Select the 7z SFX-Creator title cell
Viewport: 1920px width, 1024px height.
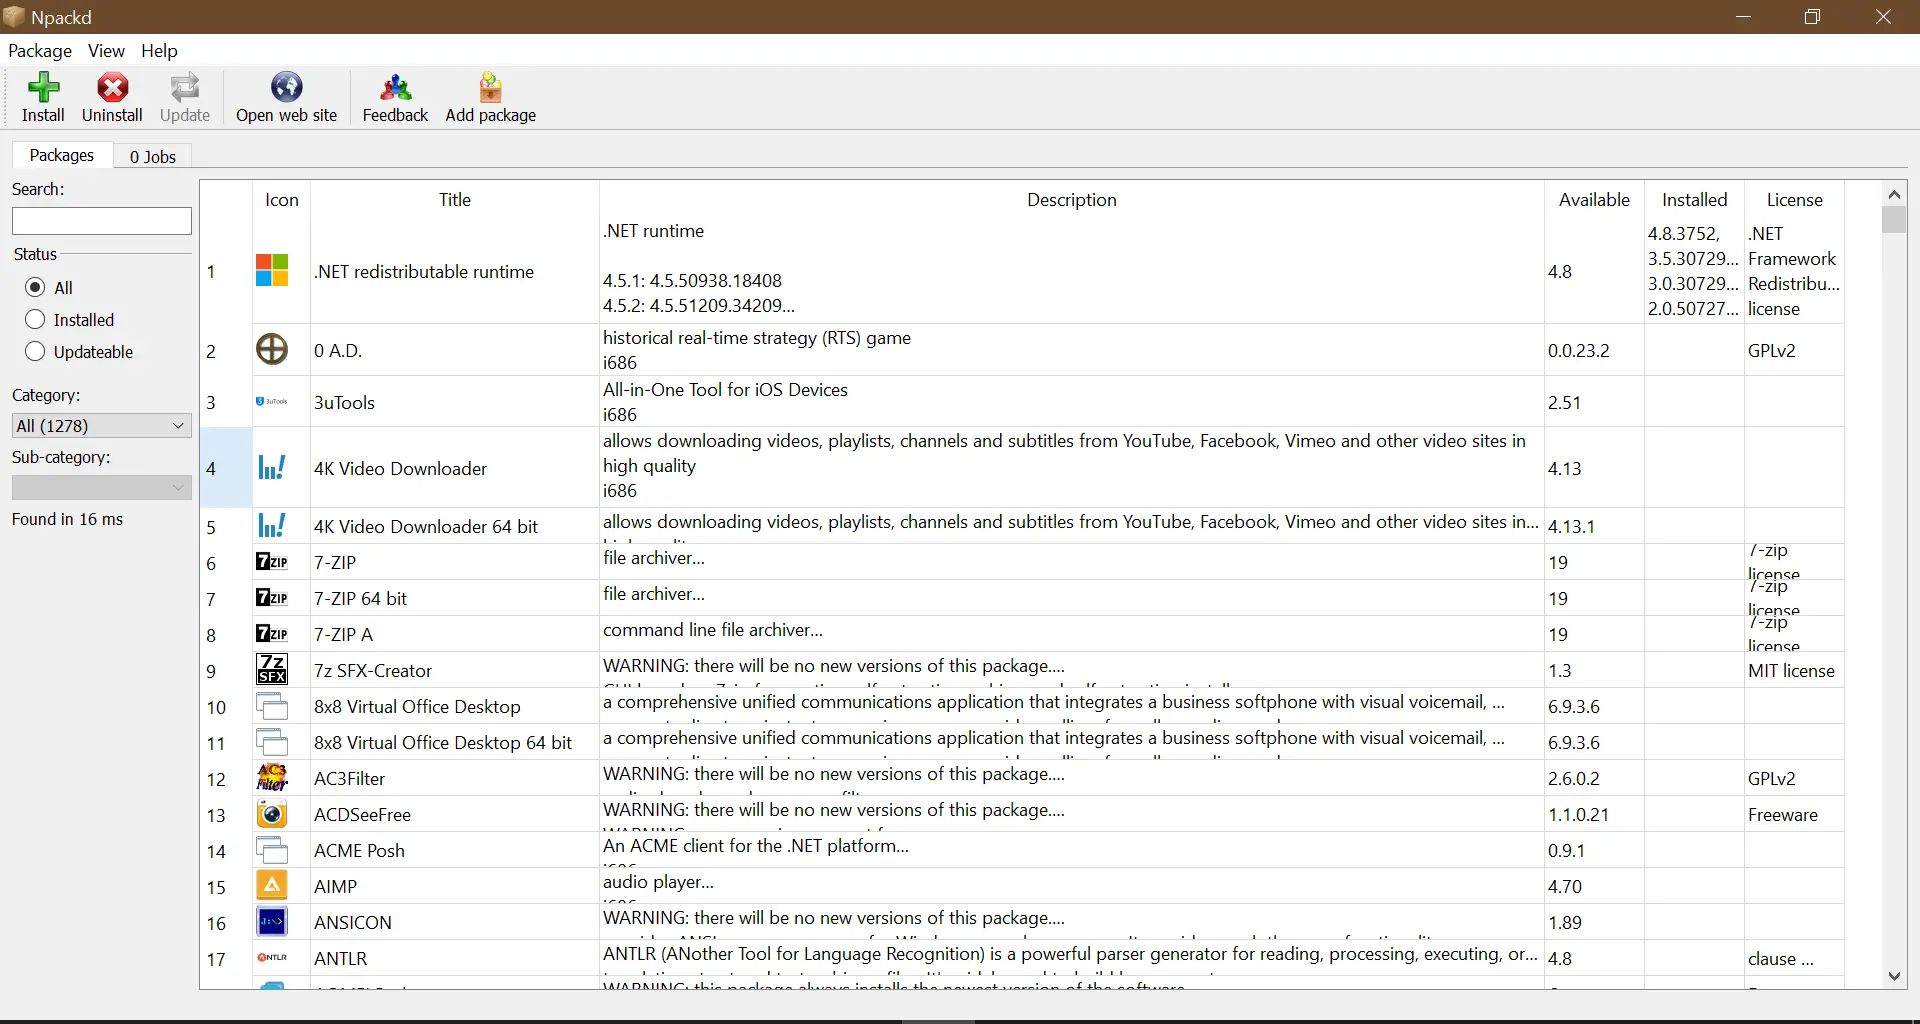455,670
